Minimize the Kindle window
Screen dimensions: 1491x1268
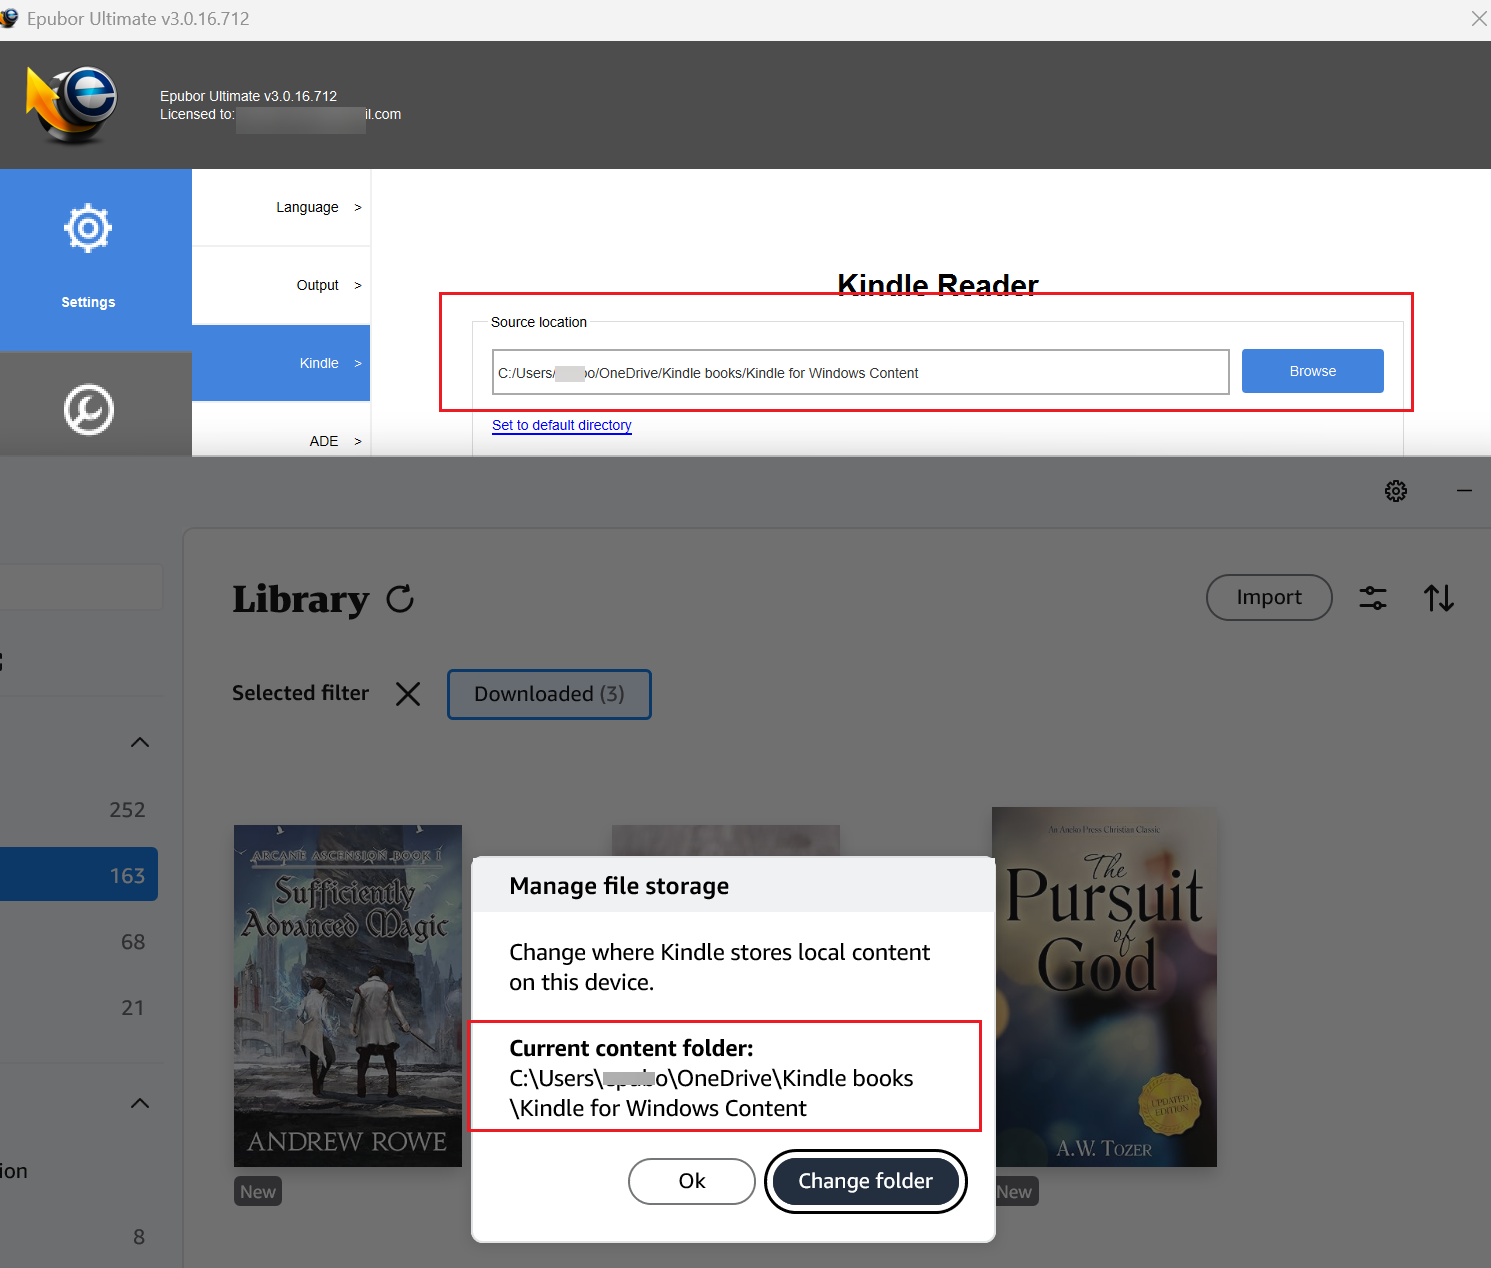pyautogui.click(x=1464, y=491)
